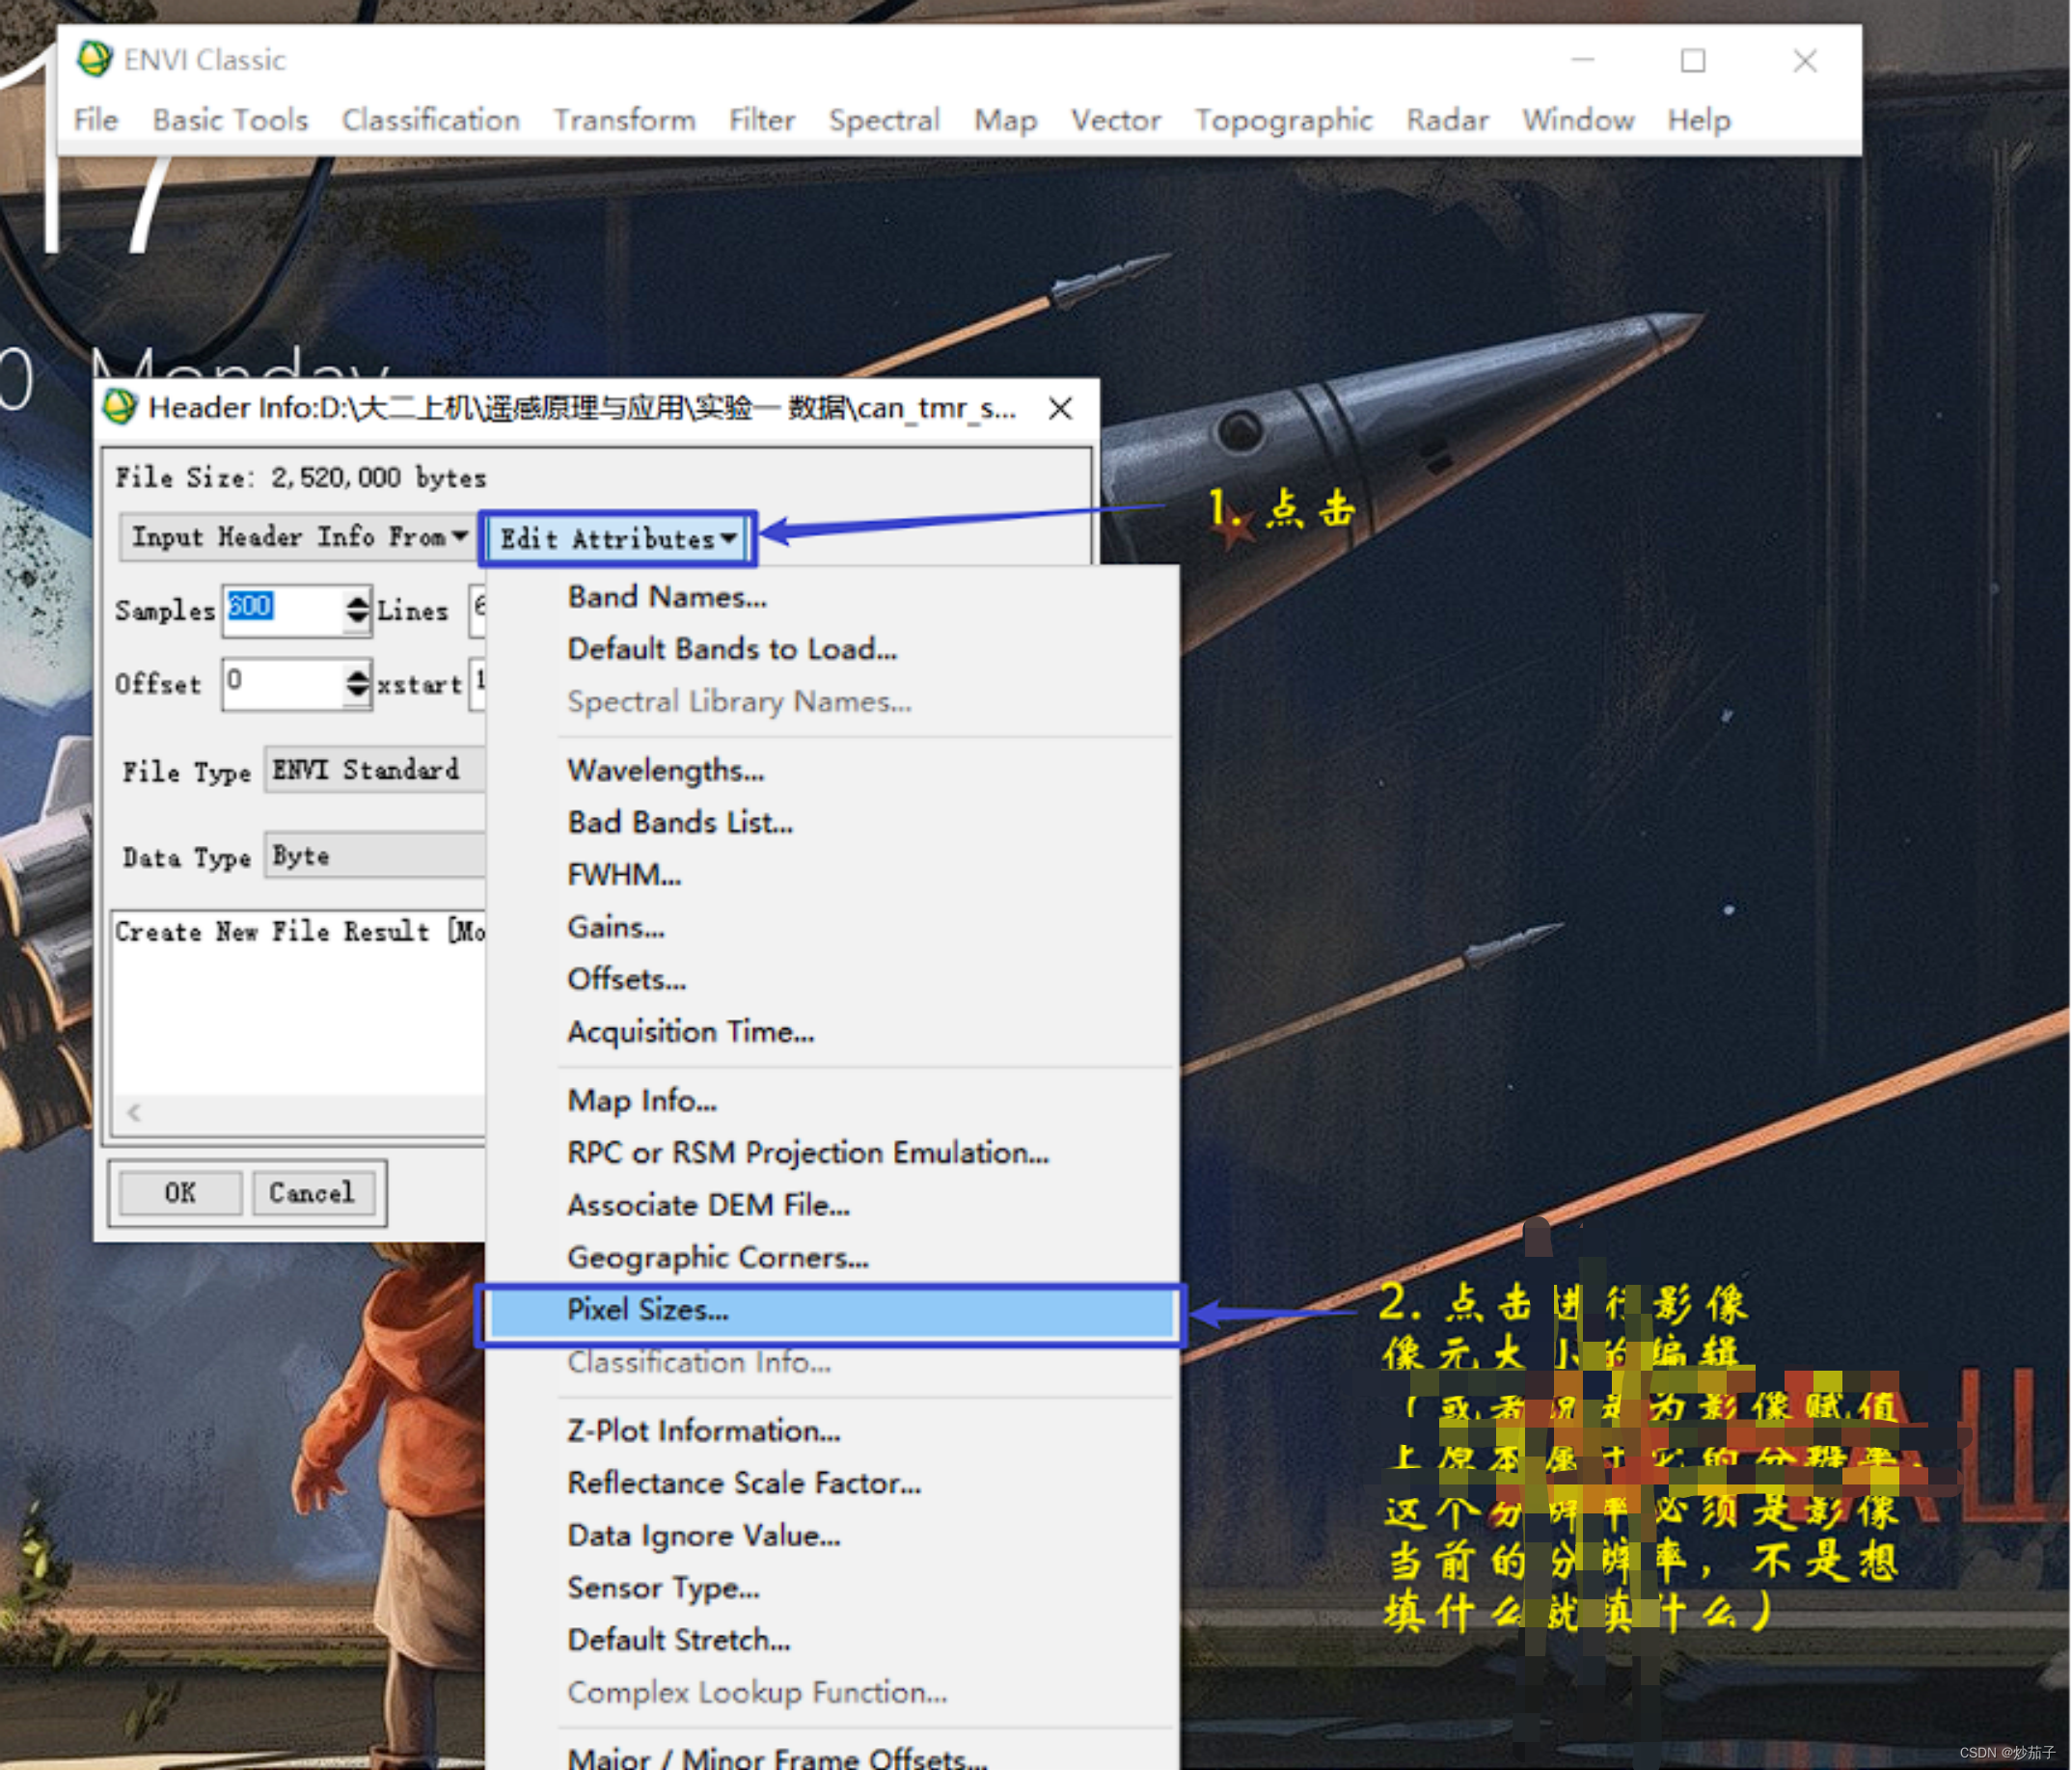Open the Edit Attributes dropdown
Screen dimensions: 2072x1770
click(x=618, y=539)
